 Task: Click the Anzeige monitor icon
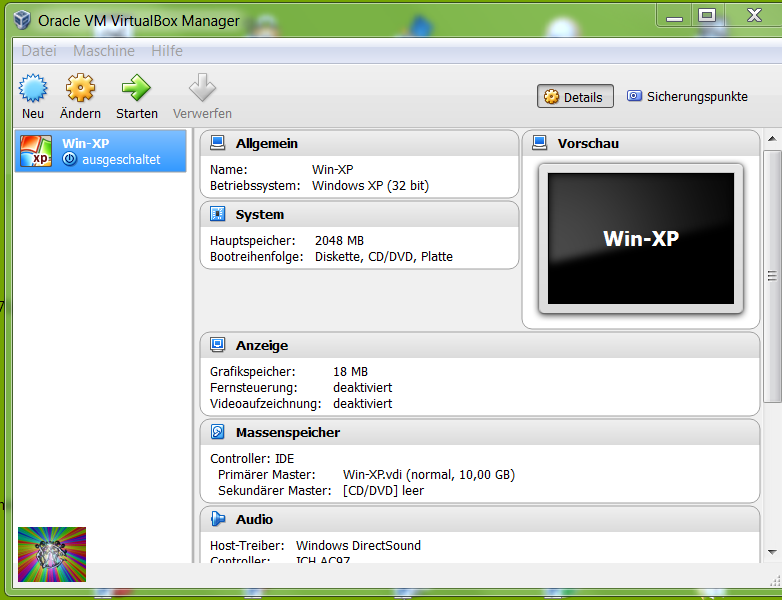point(218,345)
